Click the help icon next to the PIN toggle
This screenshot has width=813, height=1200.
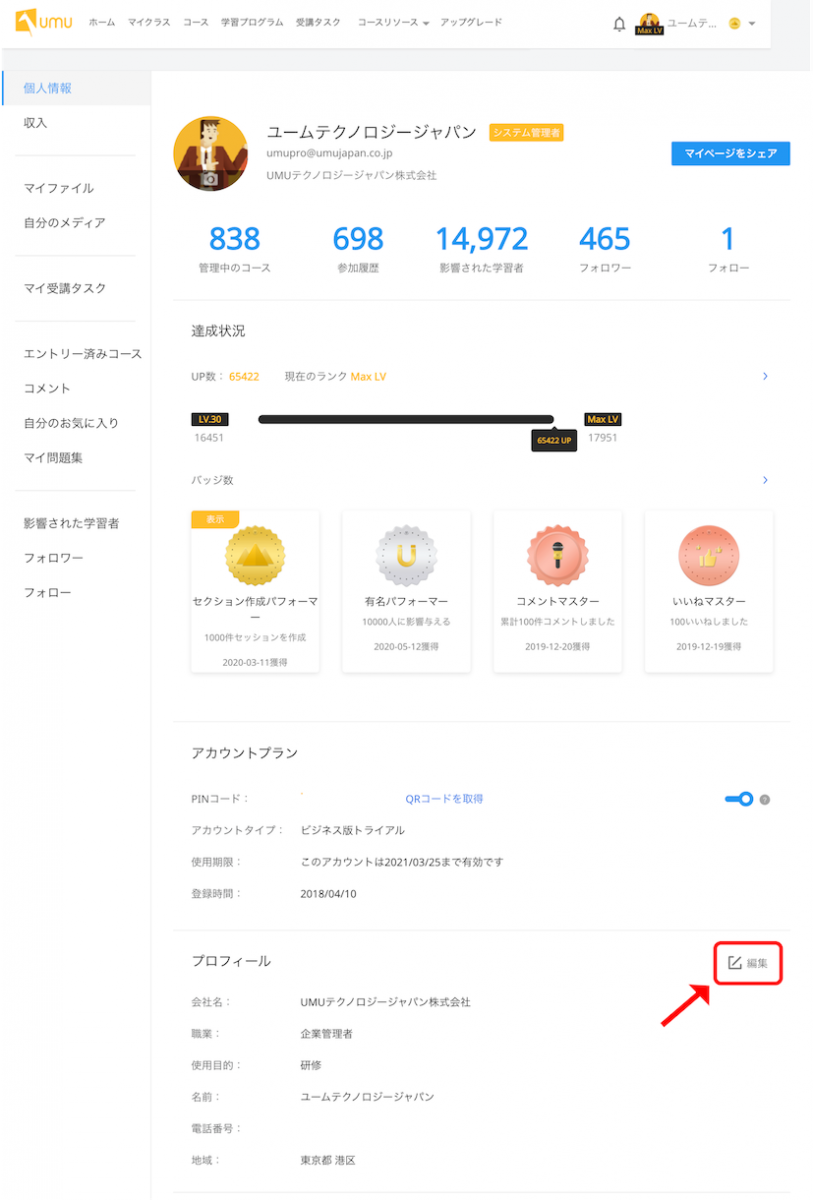pos(764,799)
